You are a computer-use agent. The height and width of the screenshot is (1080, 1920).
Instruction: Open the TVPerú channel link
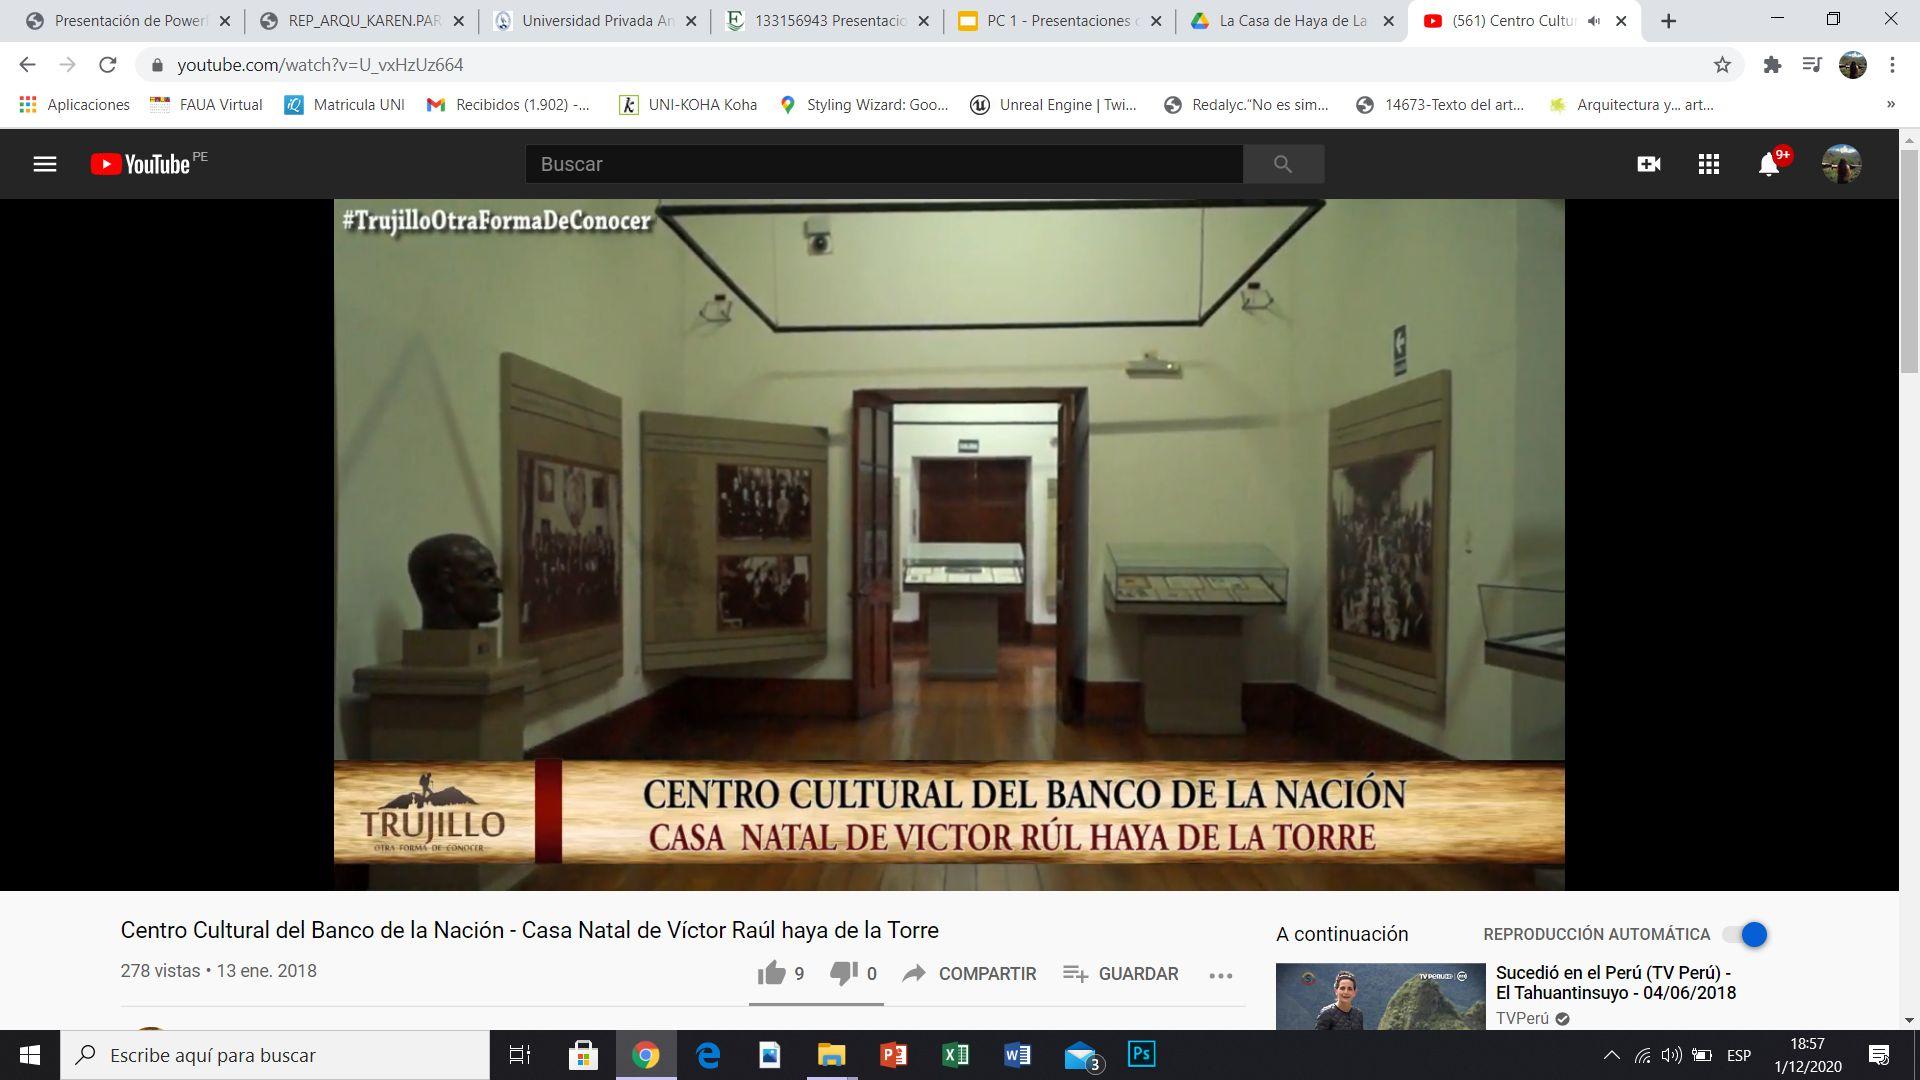pyautogui.click(x=1522, y=1018)
